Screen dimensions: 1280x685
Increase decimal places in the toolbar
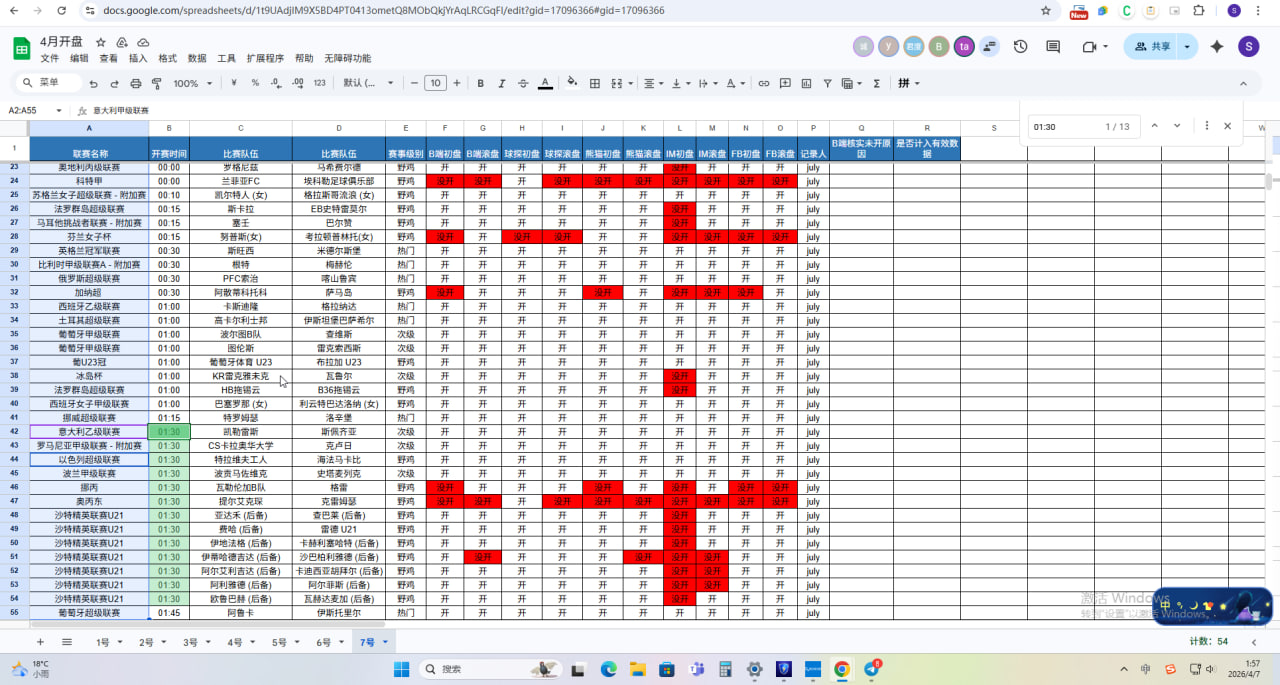298,83
